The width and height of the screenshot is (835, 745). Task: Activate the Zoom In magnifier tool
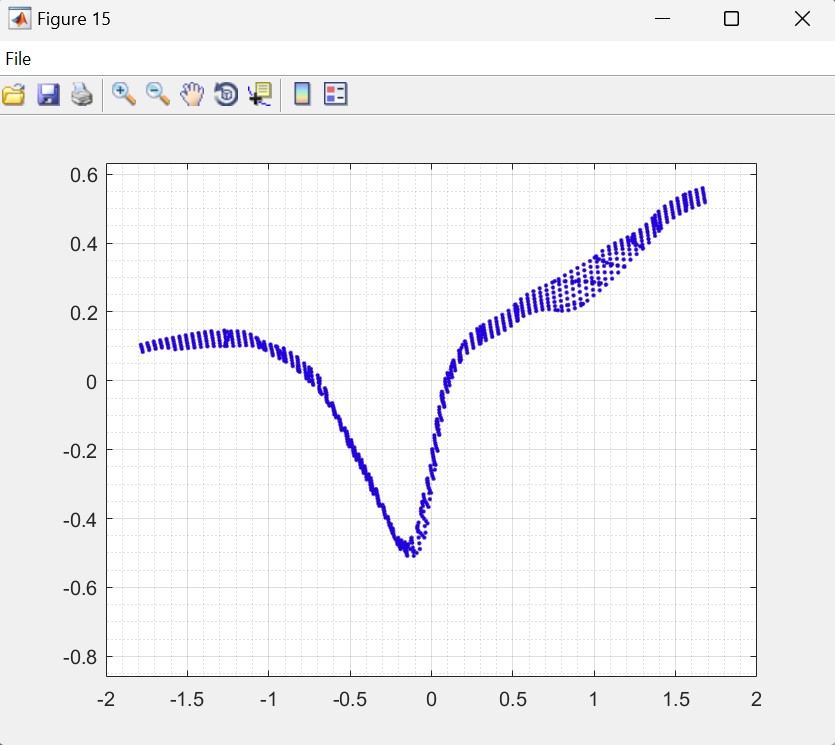pyautogui.click(x=124, y=95)
